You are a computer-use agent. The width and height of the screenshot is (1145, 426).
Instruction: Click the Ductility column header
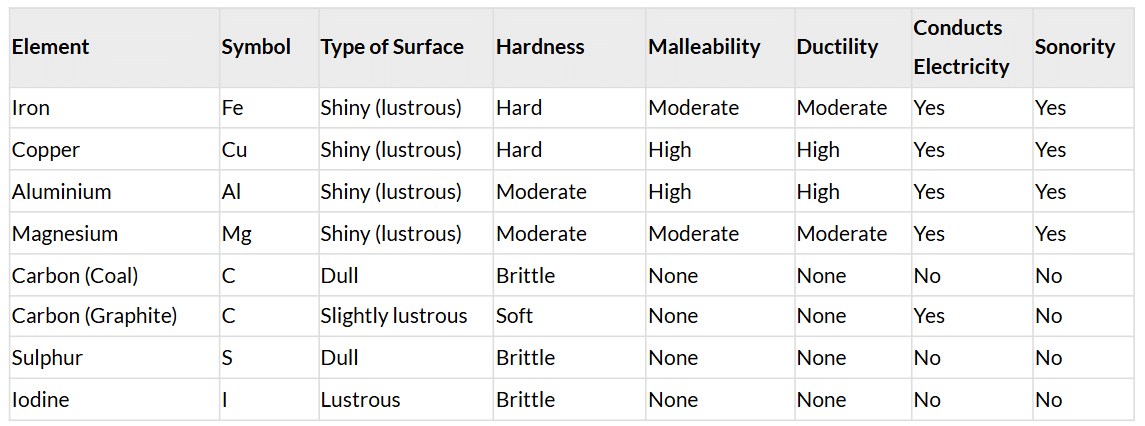pyautogui.click(x=837, y=47)
